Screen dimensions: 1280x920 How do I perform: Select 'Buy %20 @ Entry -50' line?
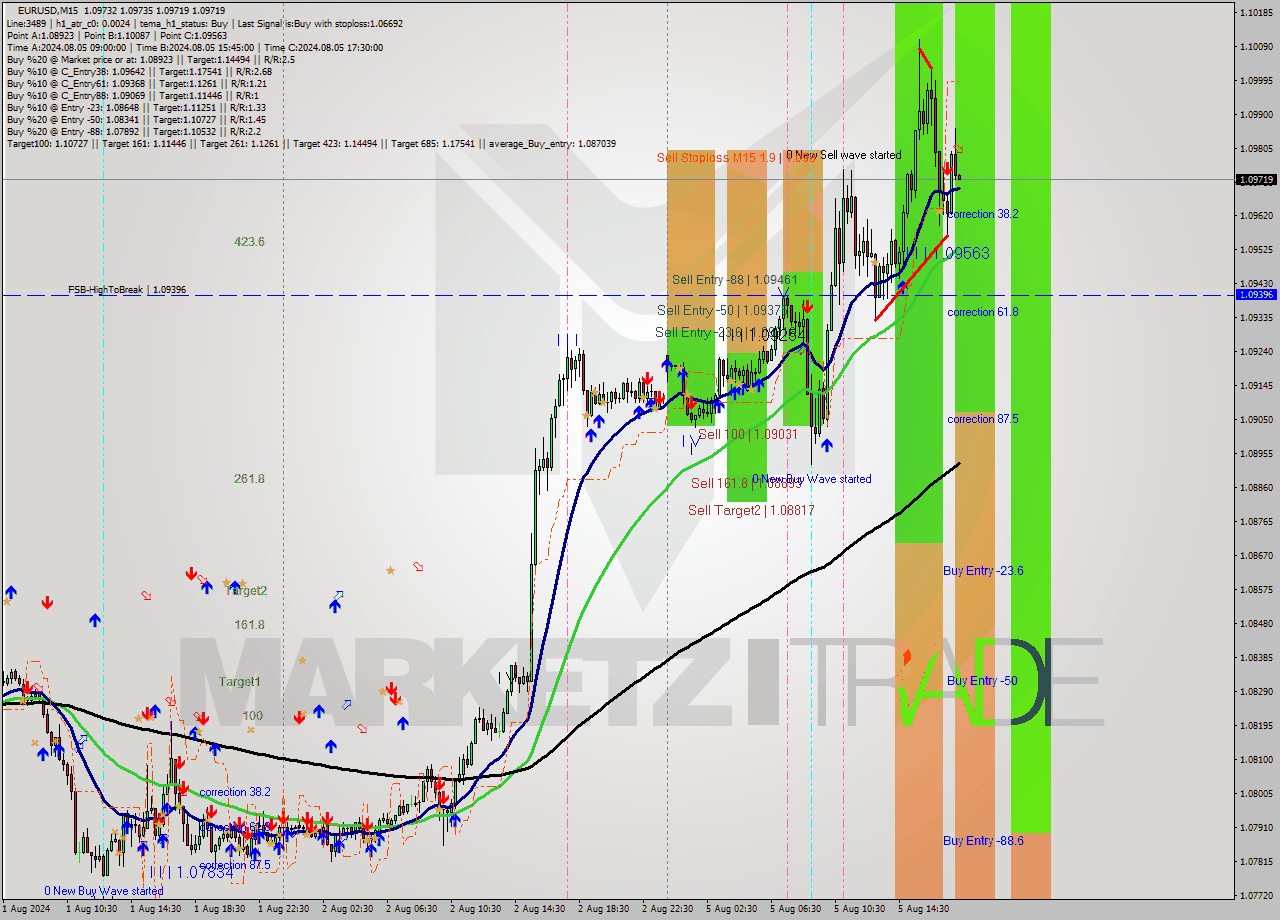[136, 119]
